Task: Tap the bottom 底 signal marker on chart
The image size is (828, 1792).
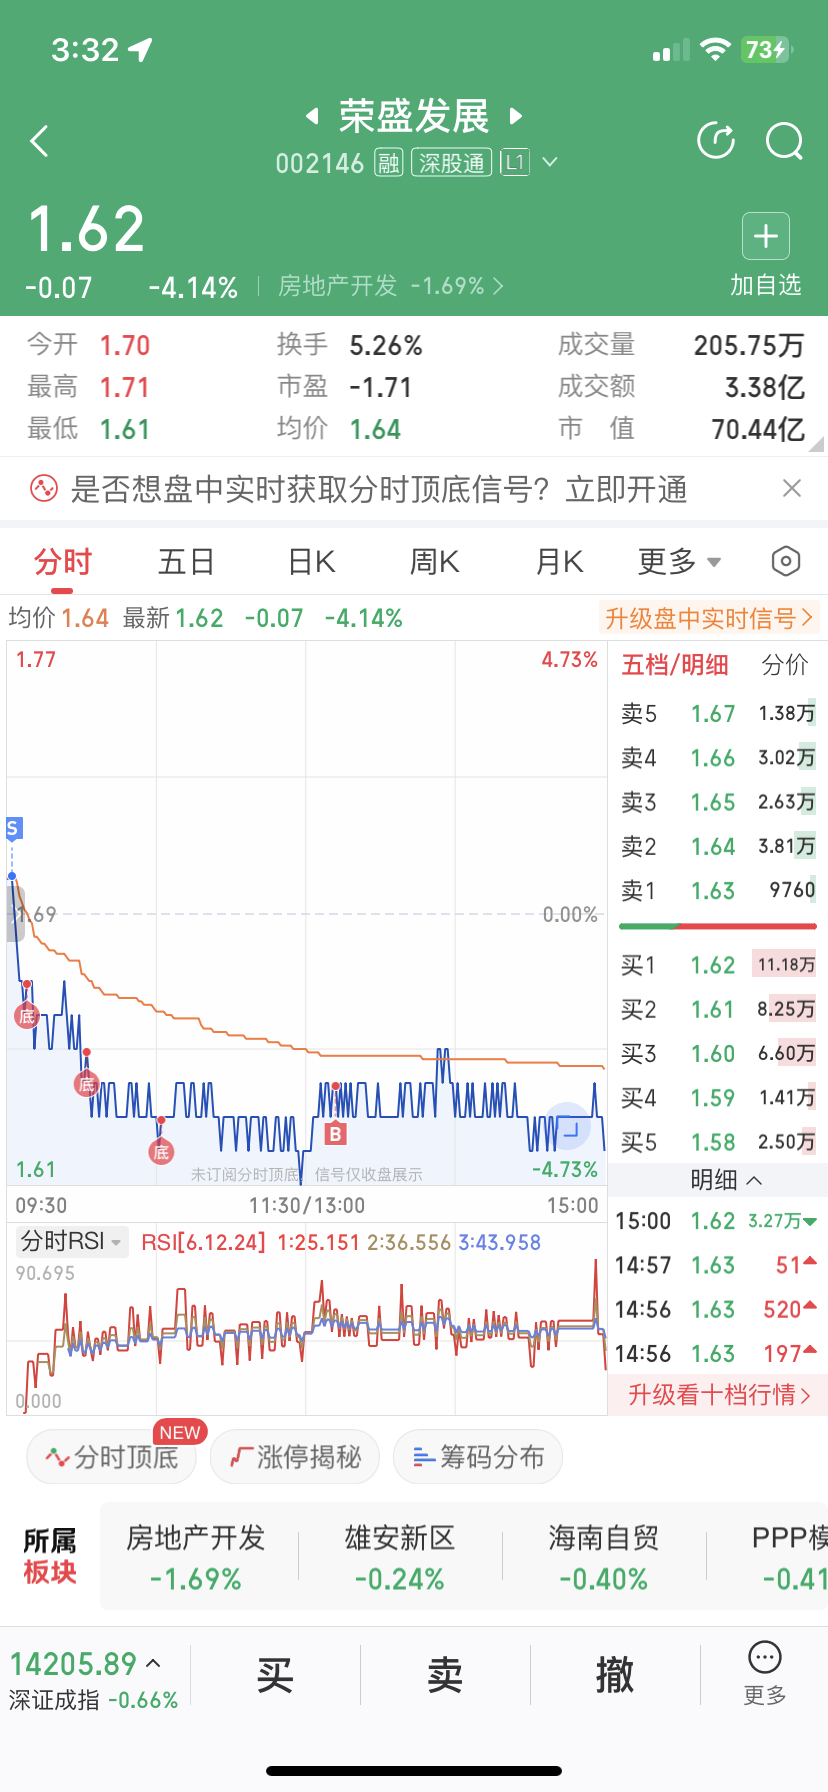Action: [x=160, y=1152]
